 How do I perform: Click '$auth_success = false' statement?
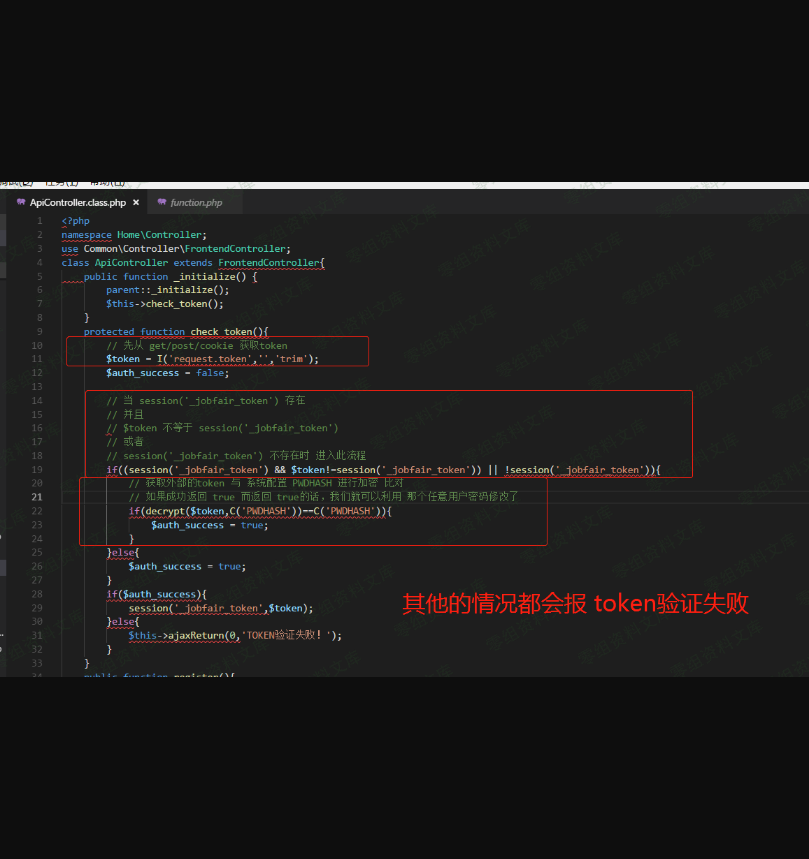167,373
